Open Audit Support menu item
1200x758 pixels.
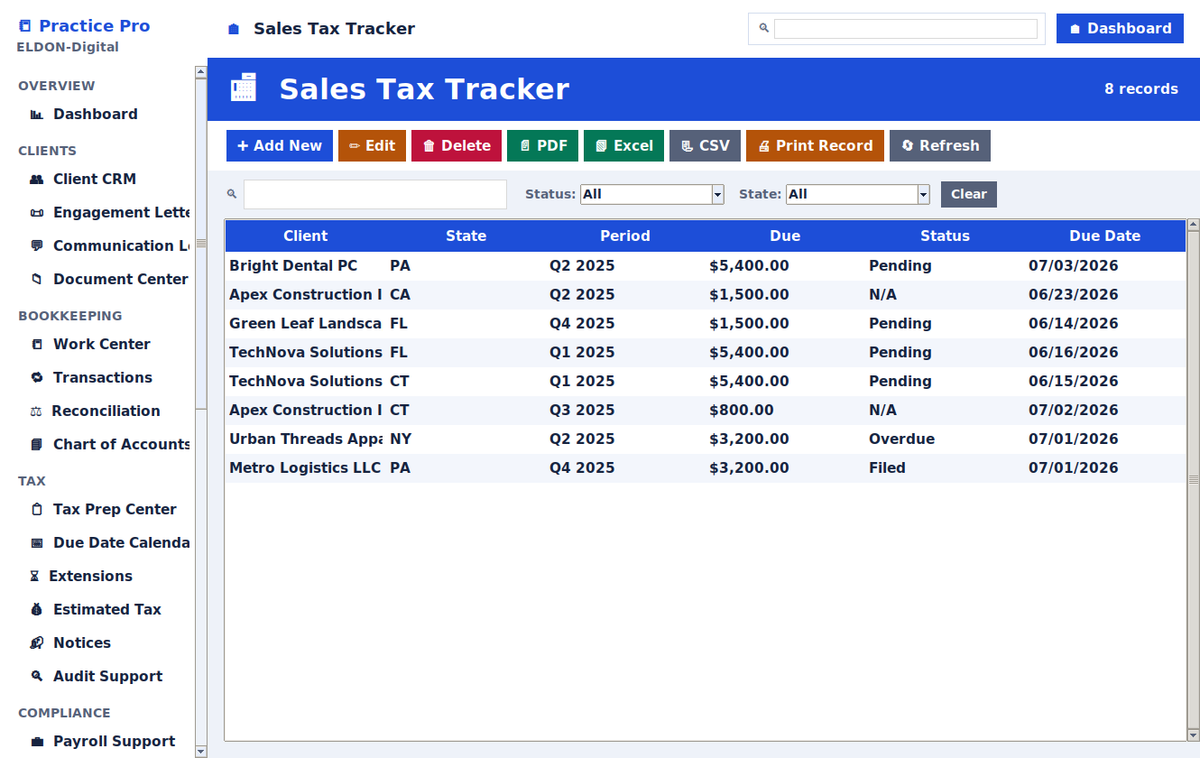coord(107,676)
